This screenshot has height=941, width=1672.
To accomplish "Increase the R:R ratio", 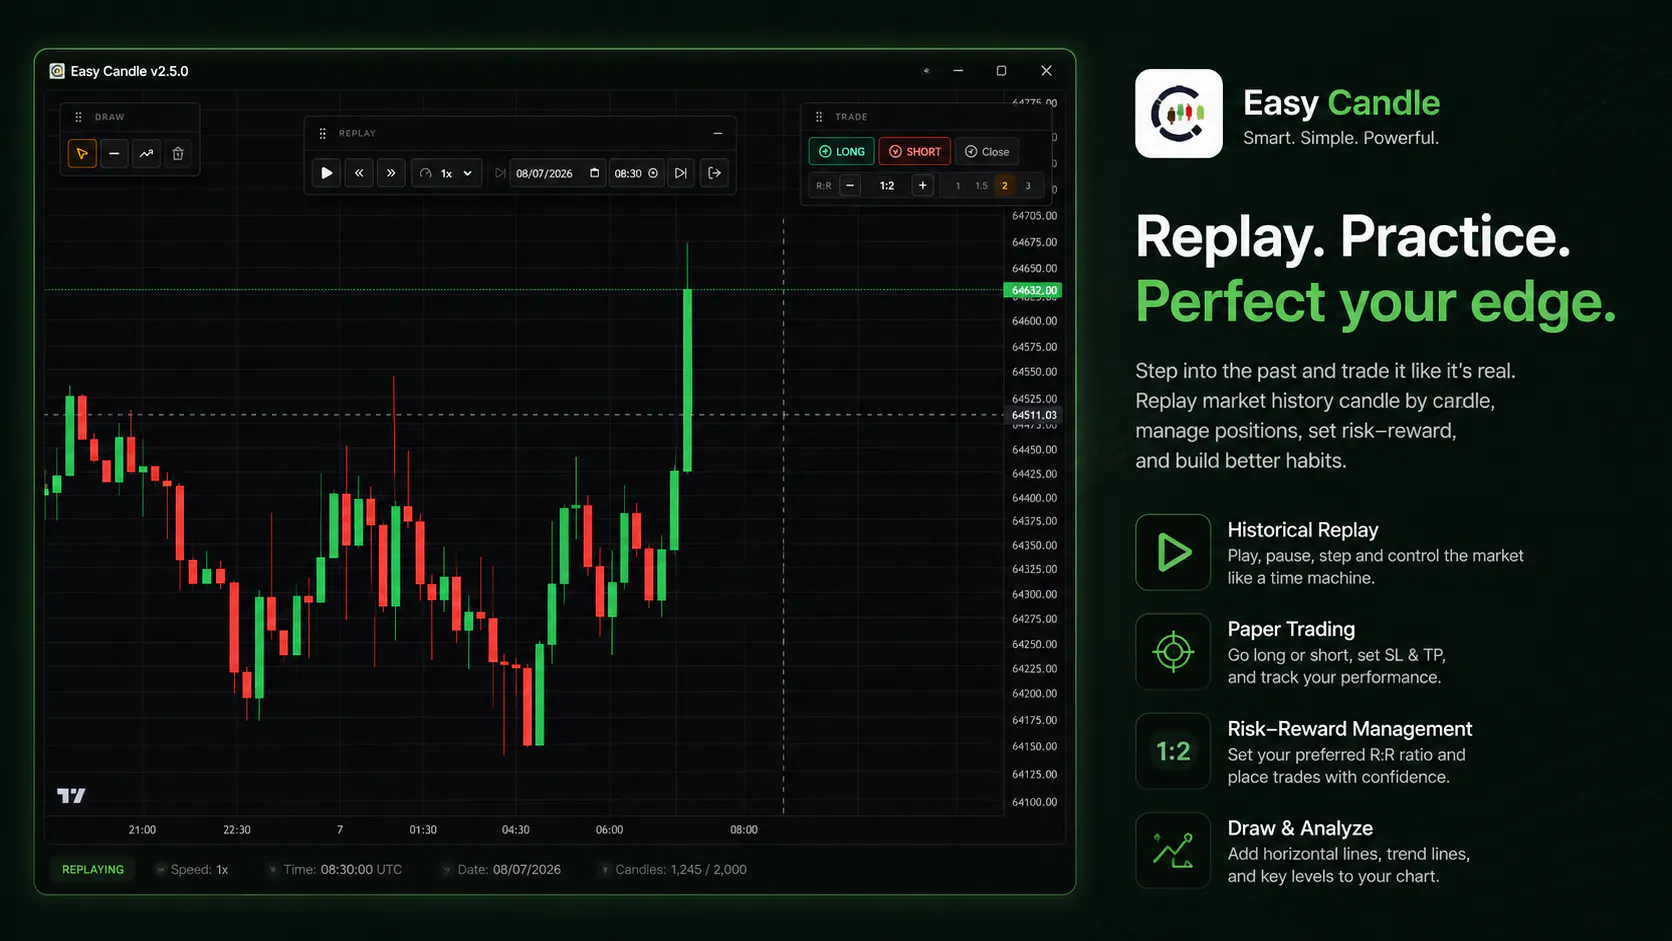I will pos(922,185).
